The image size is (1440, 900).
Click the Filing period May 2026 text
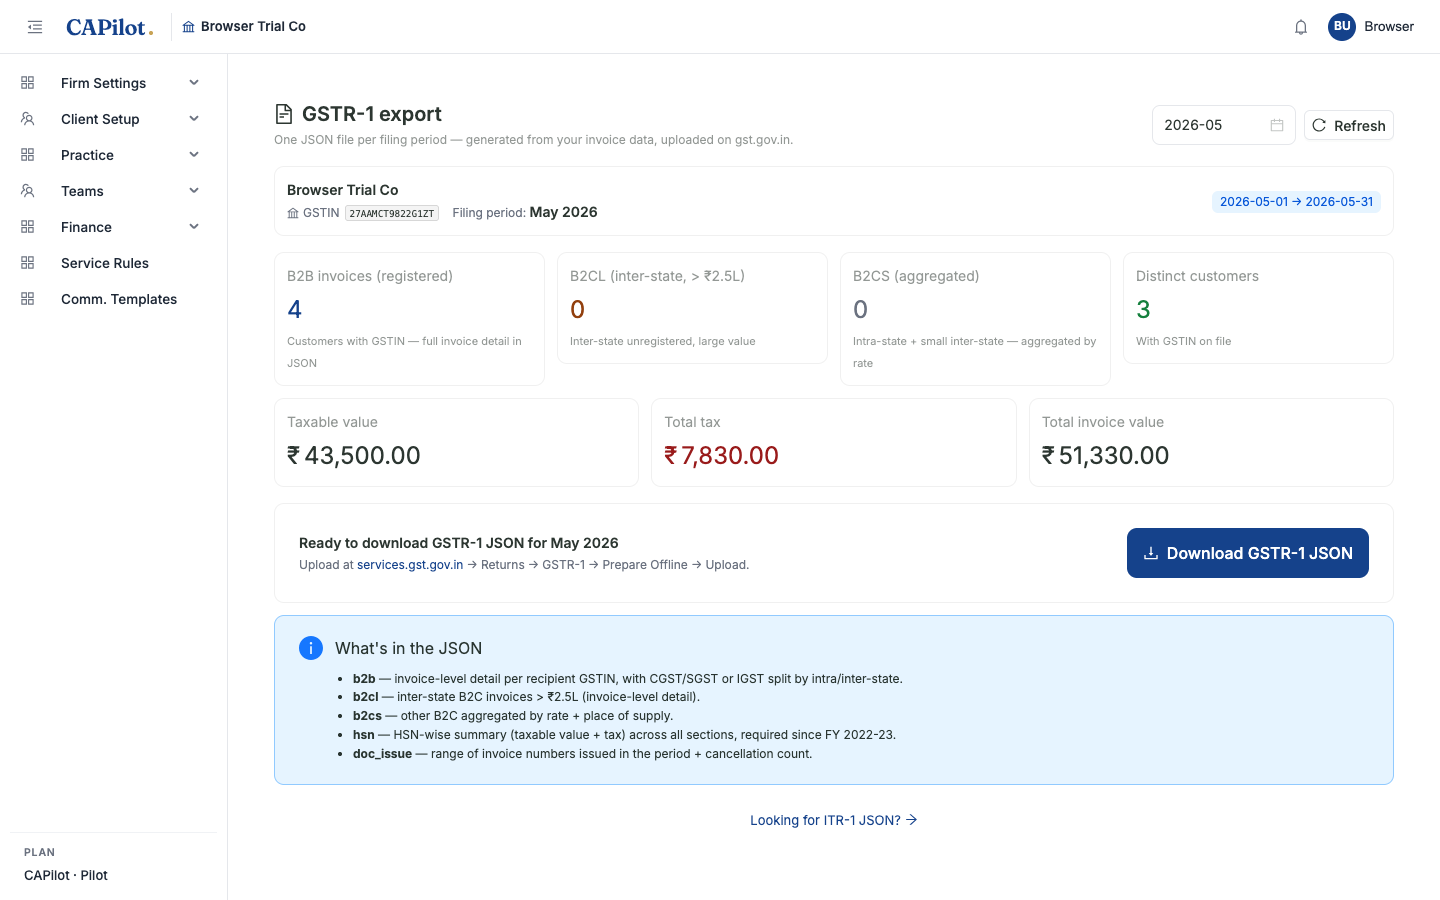point(525,212)
